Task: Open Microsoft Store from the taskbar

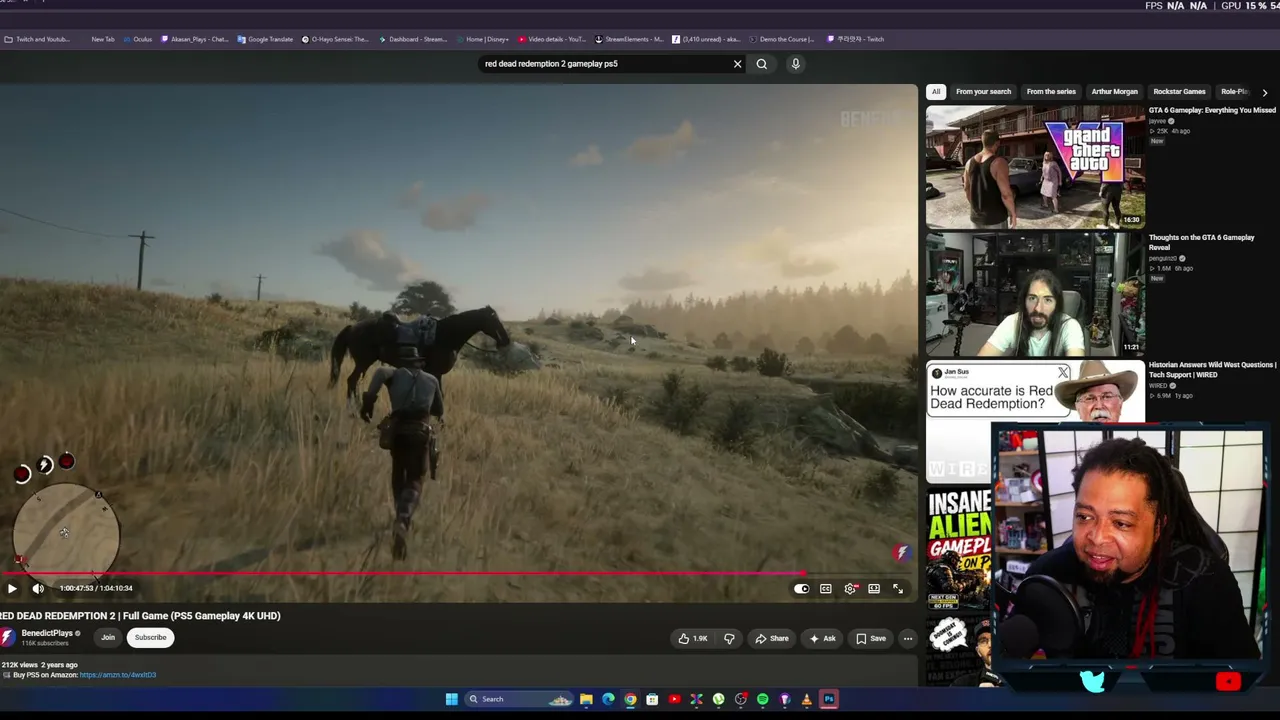Action: (652, 699)
